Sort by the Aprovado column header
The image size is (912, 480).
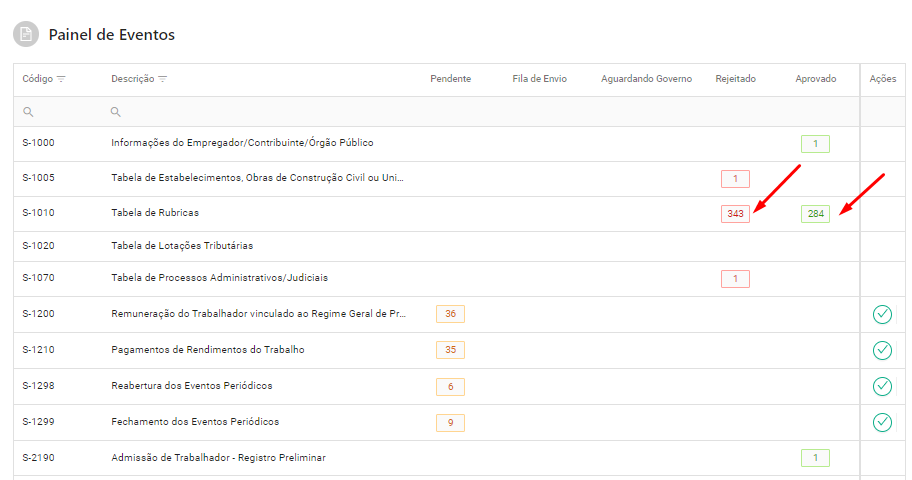tap(815, 79)
